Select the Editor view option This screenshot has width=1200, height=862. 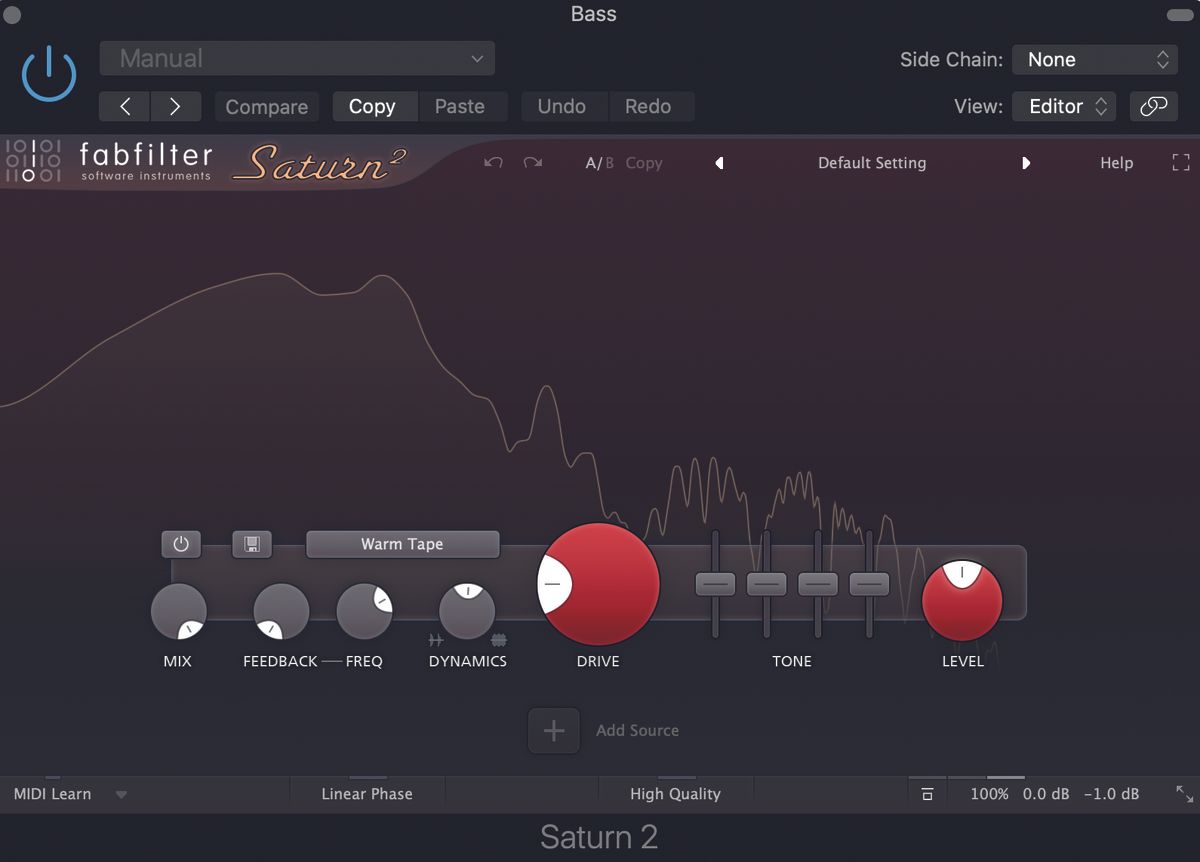[x=1063, y=106]
